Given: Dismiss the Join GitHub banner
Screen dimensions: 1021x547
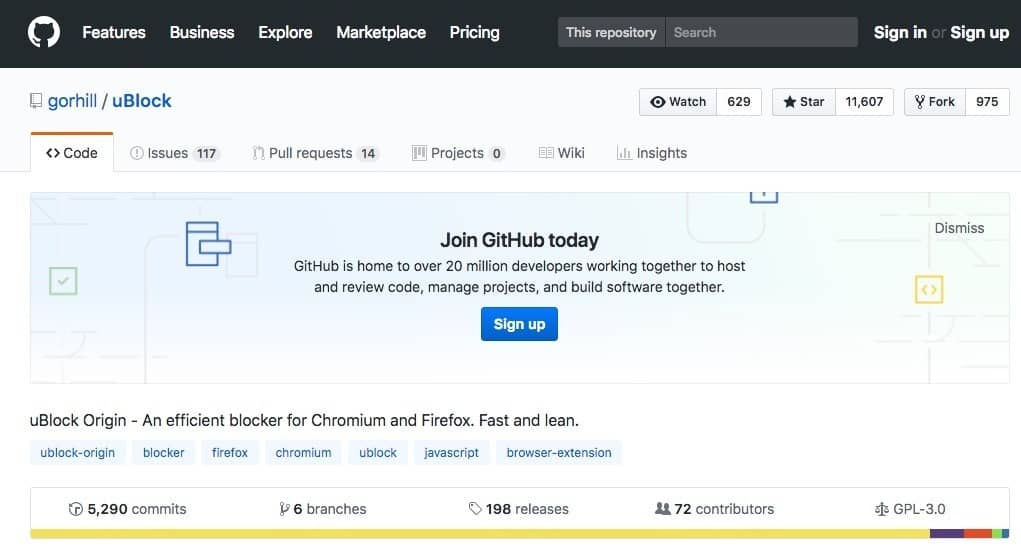Looking at the screenshot, I should point(959,228).
